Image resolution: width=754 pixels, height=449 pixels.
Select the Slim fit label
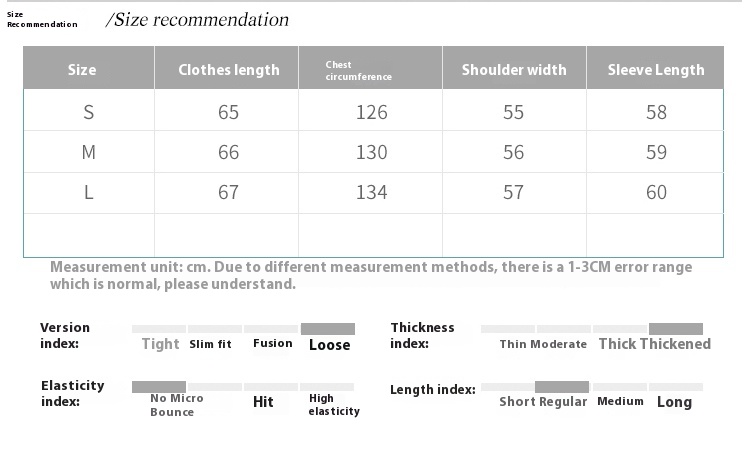[210, 344]
